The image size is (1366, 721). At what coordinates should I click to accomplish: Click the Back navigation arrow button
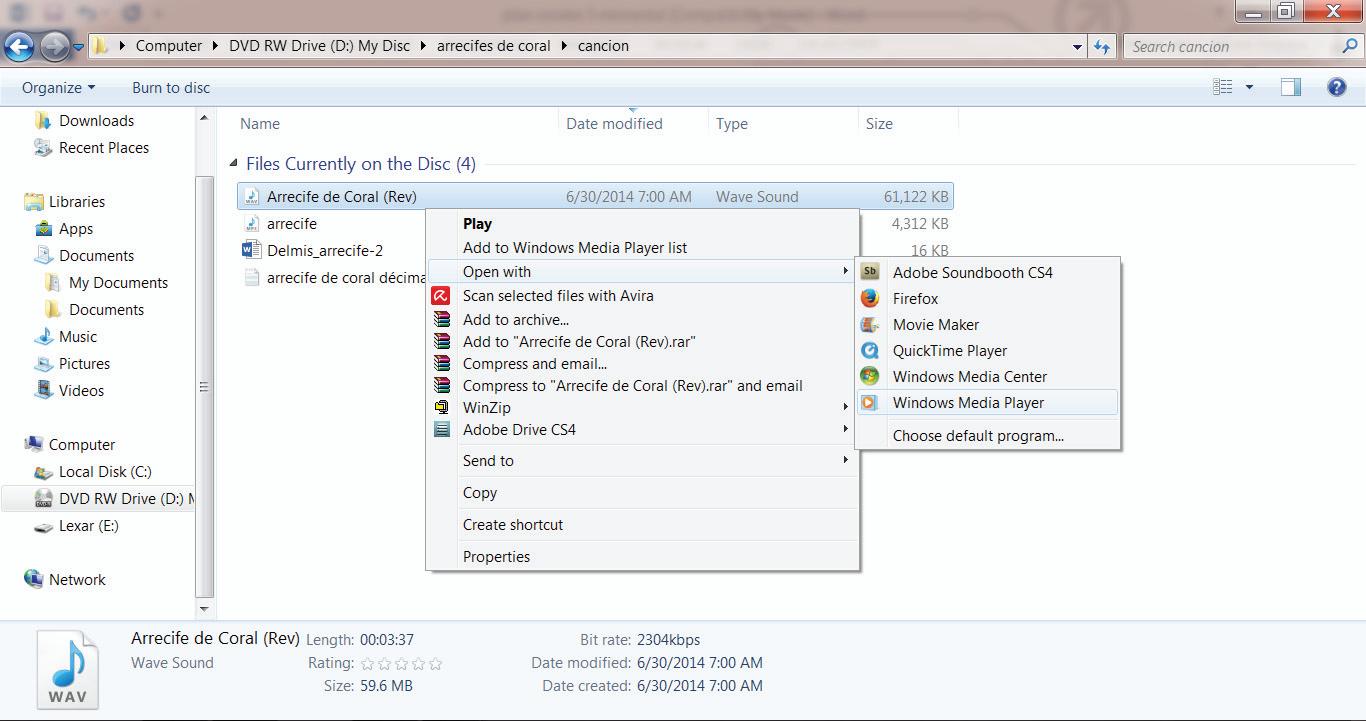[19, 46]
